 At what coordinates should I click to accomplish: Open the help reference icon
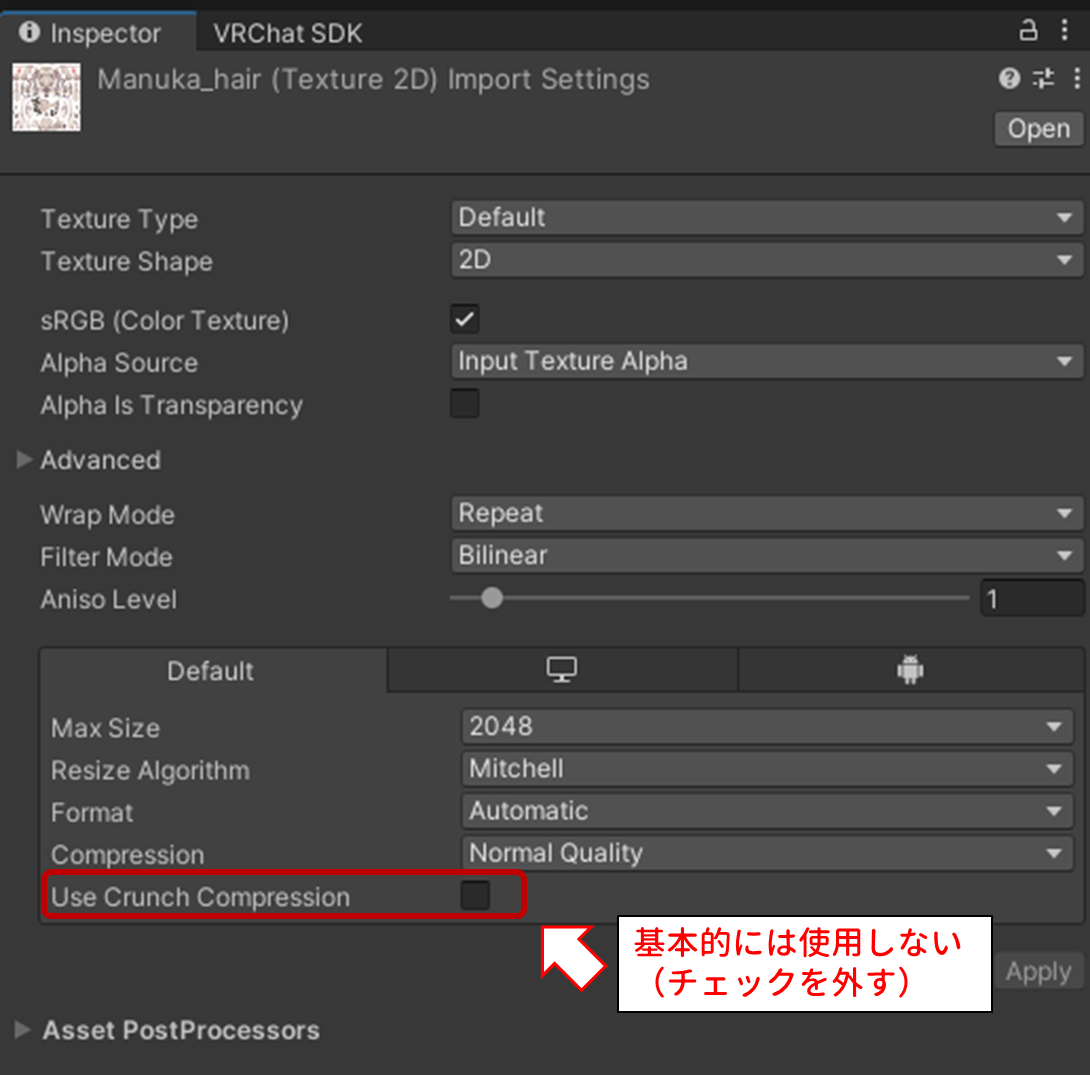click(x=1009, y=79)
